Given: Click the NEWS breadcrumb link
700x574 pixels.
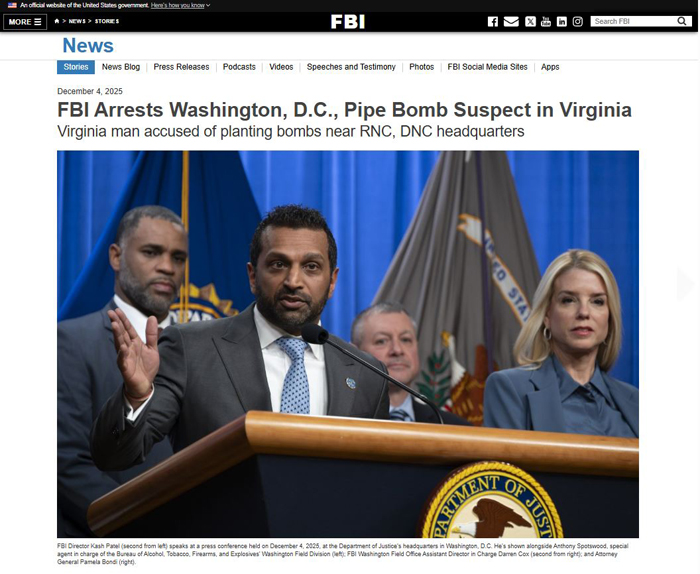Looking at the screenshot, I should [x=77, y=21].
